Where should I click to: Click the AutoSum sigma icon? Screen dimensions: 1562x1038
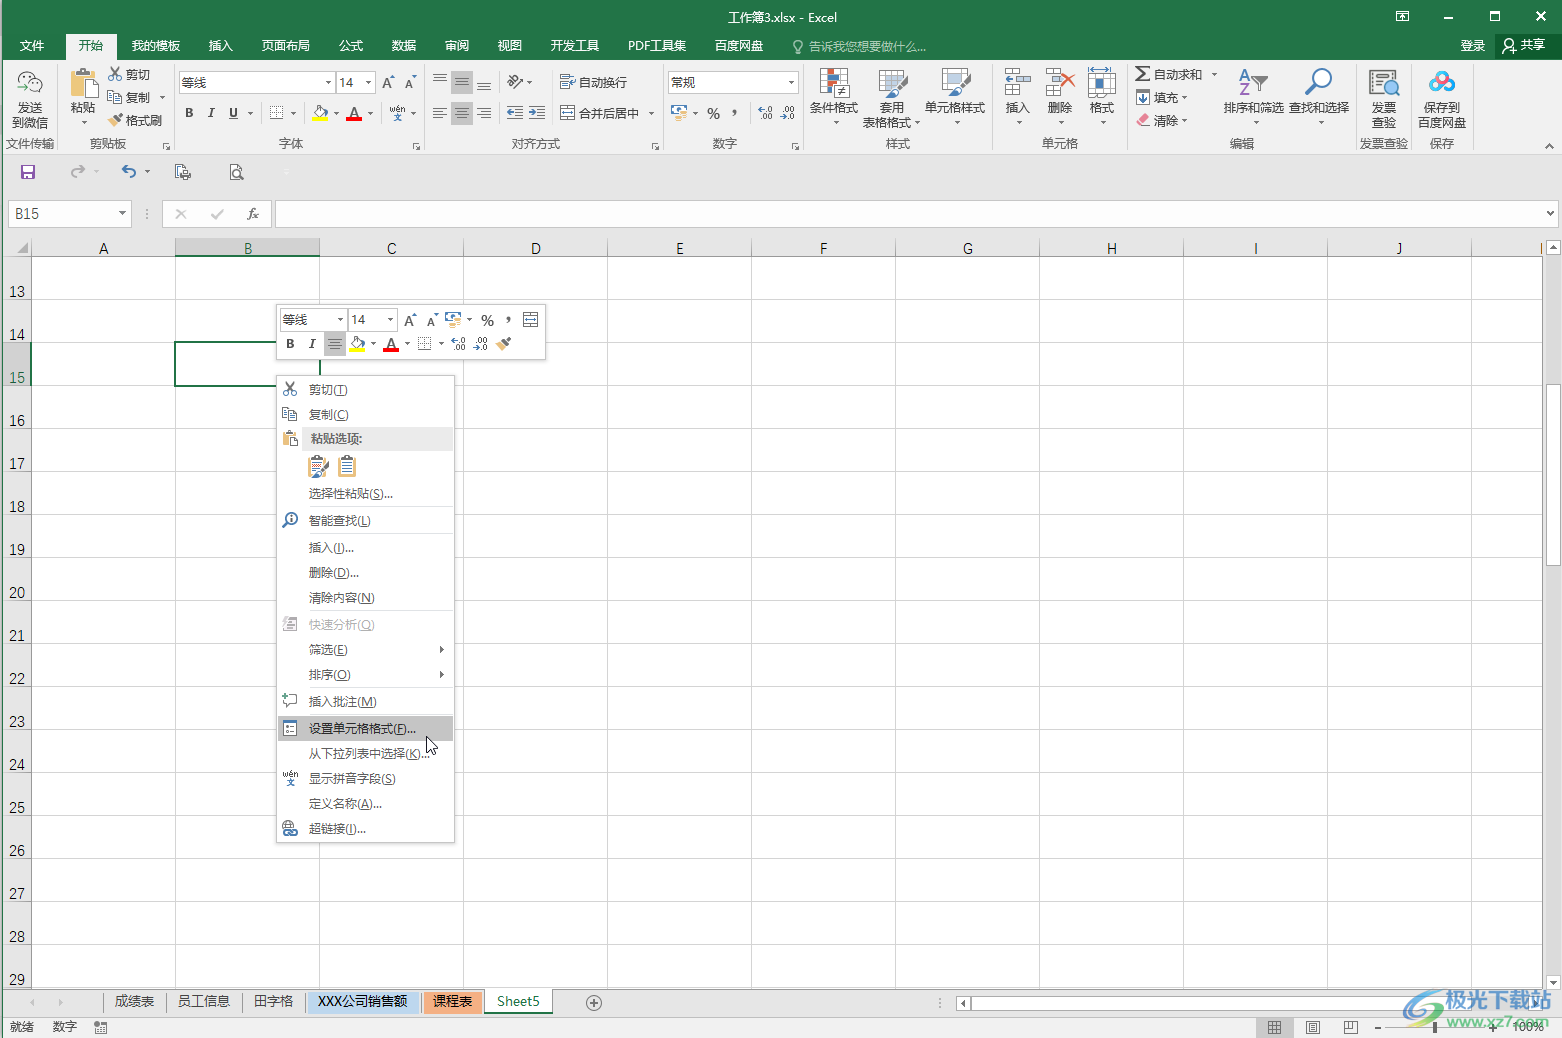point(1142,74)
